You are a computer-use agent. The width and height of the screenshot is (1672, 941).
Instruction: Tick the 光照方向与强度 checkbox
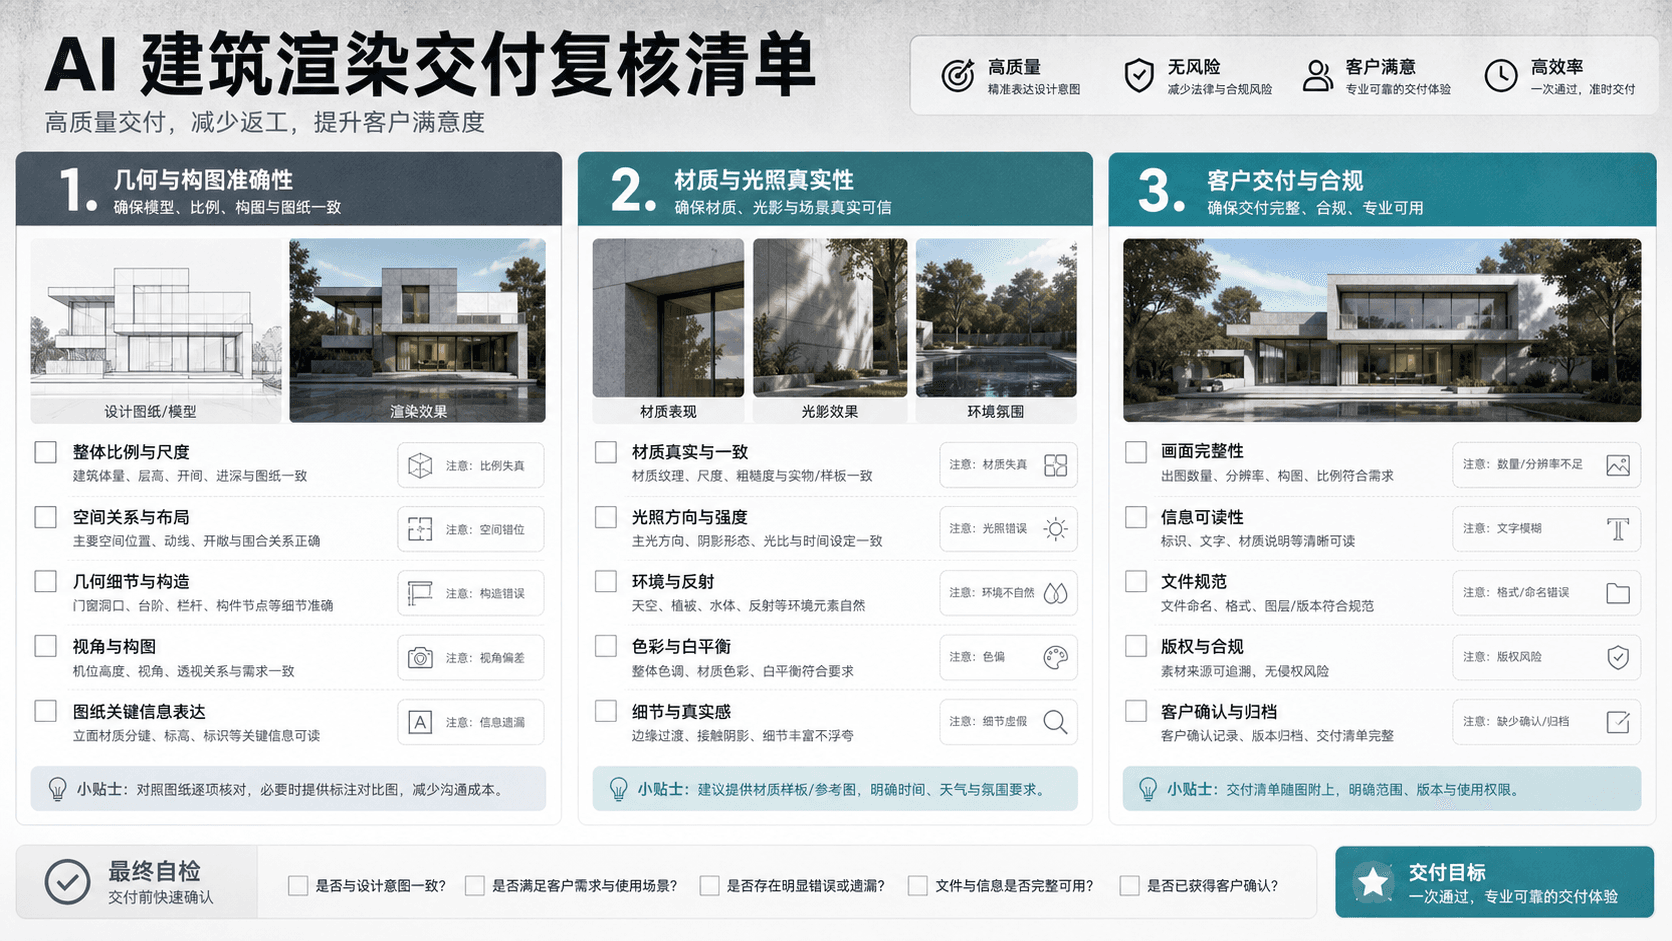[606, 517]
